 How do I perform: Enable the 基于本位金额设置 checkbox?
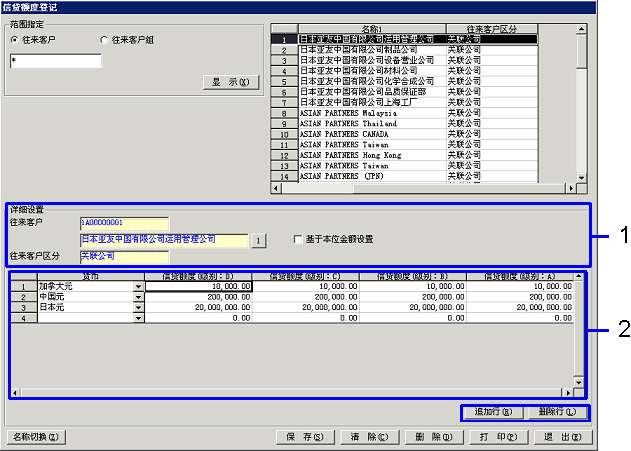(x=298, y=240)
